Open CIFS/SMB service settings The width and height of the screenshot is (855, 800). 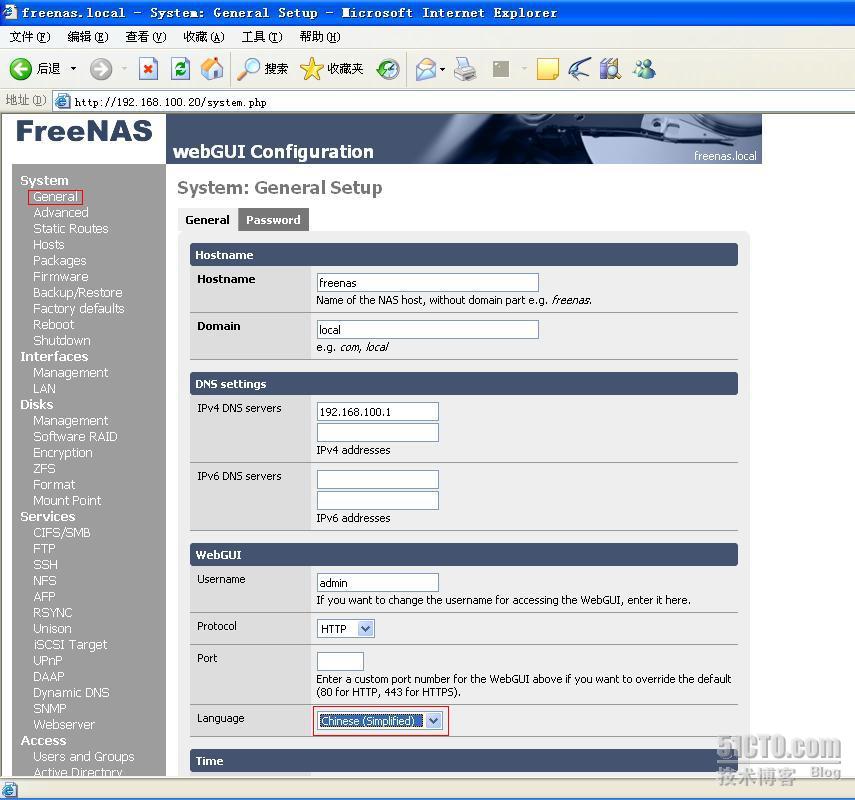(x=62, y=533)
